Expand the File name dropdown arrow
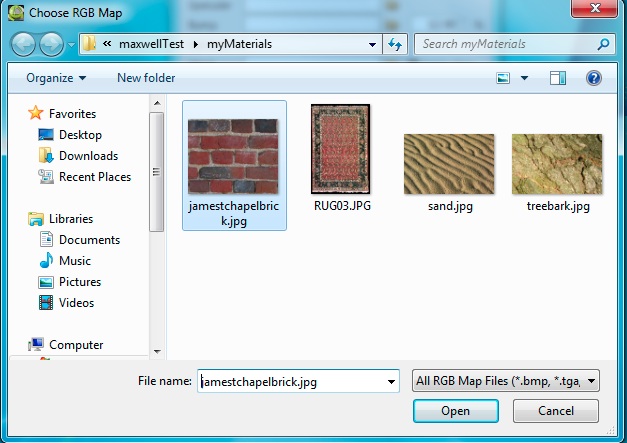627x443 pixels. coord(391,381)
